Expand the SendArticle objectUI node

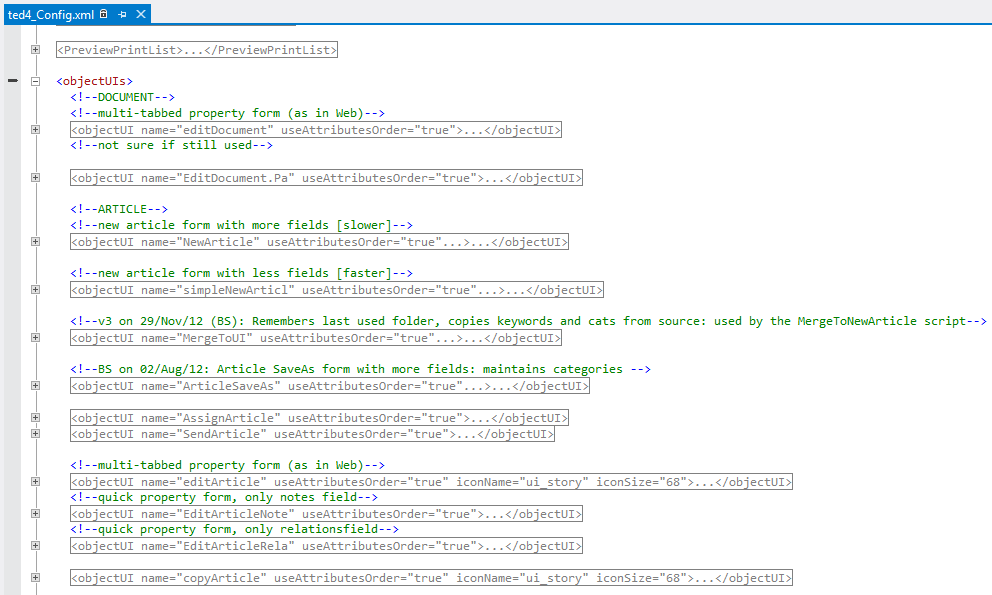pos(35,434)
